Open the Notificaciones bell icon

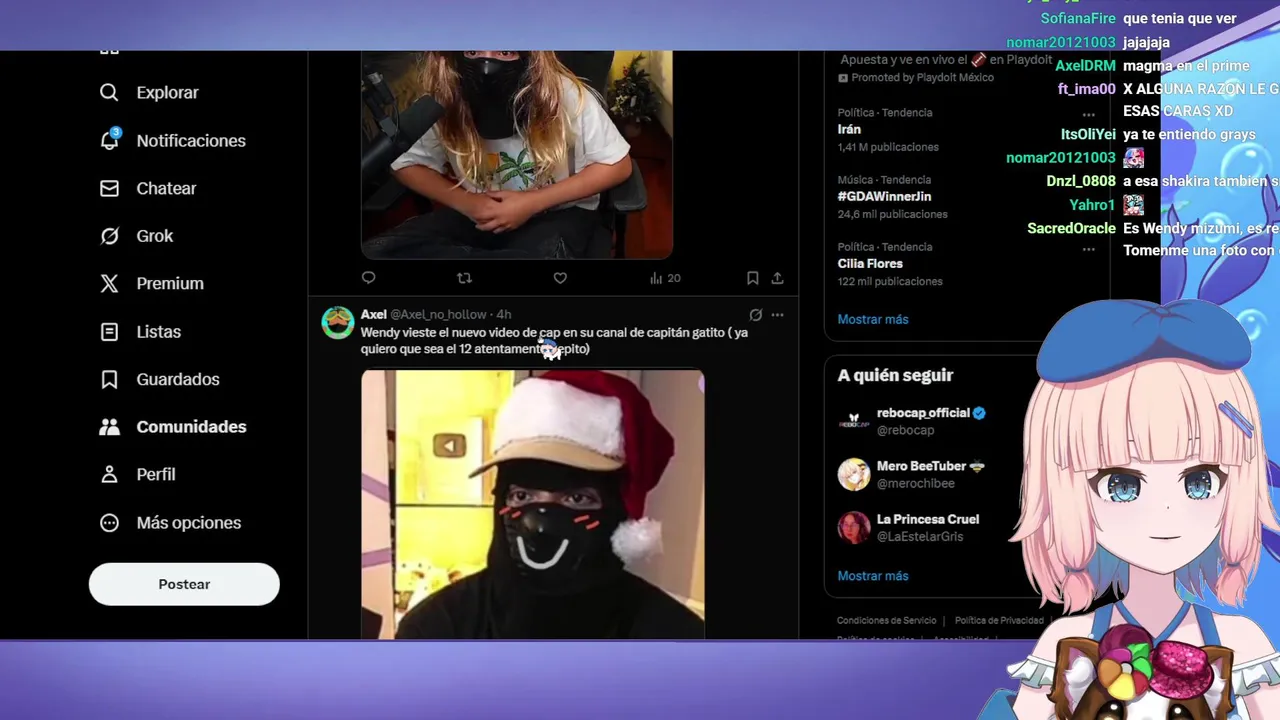109,140
